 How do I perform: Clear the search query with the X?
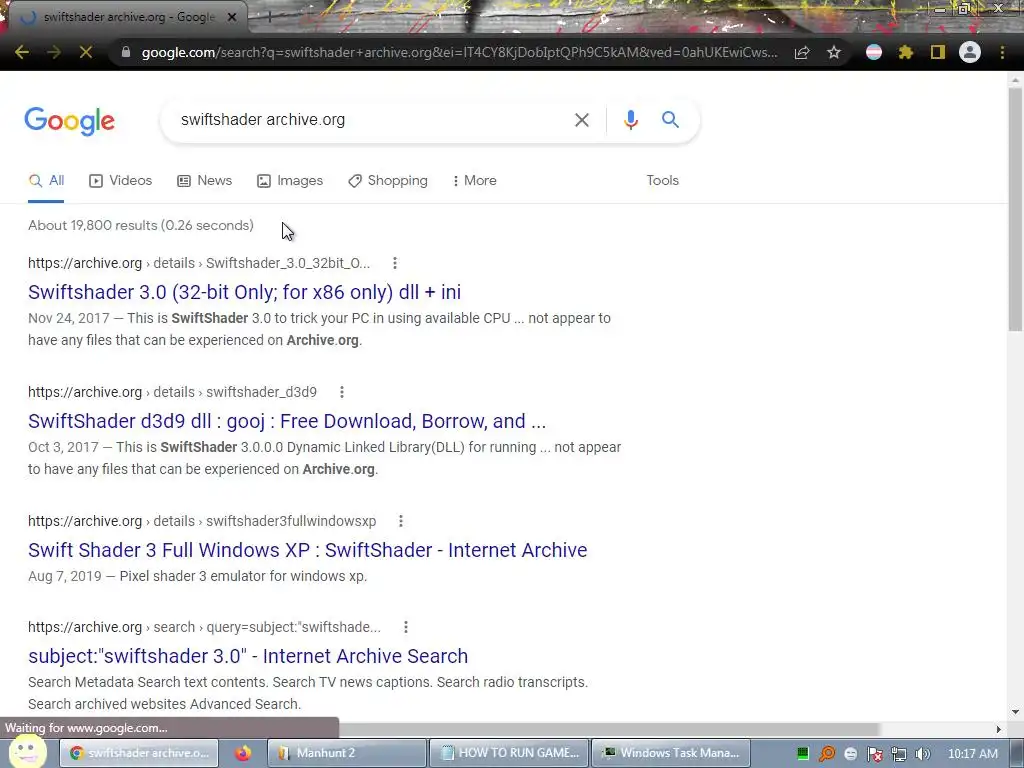click(582, 120)
